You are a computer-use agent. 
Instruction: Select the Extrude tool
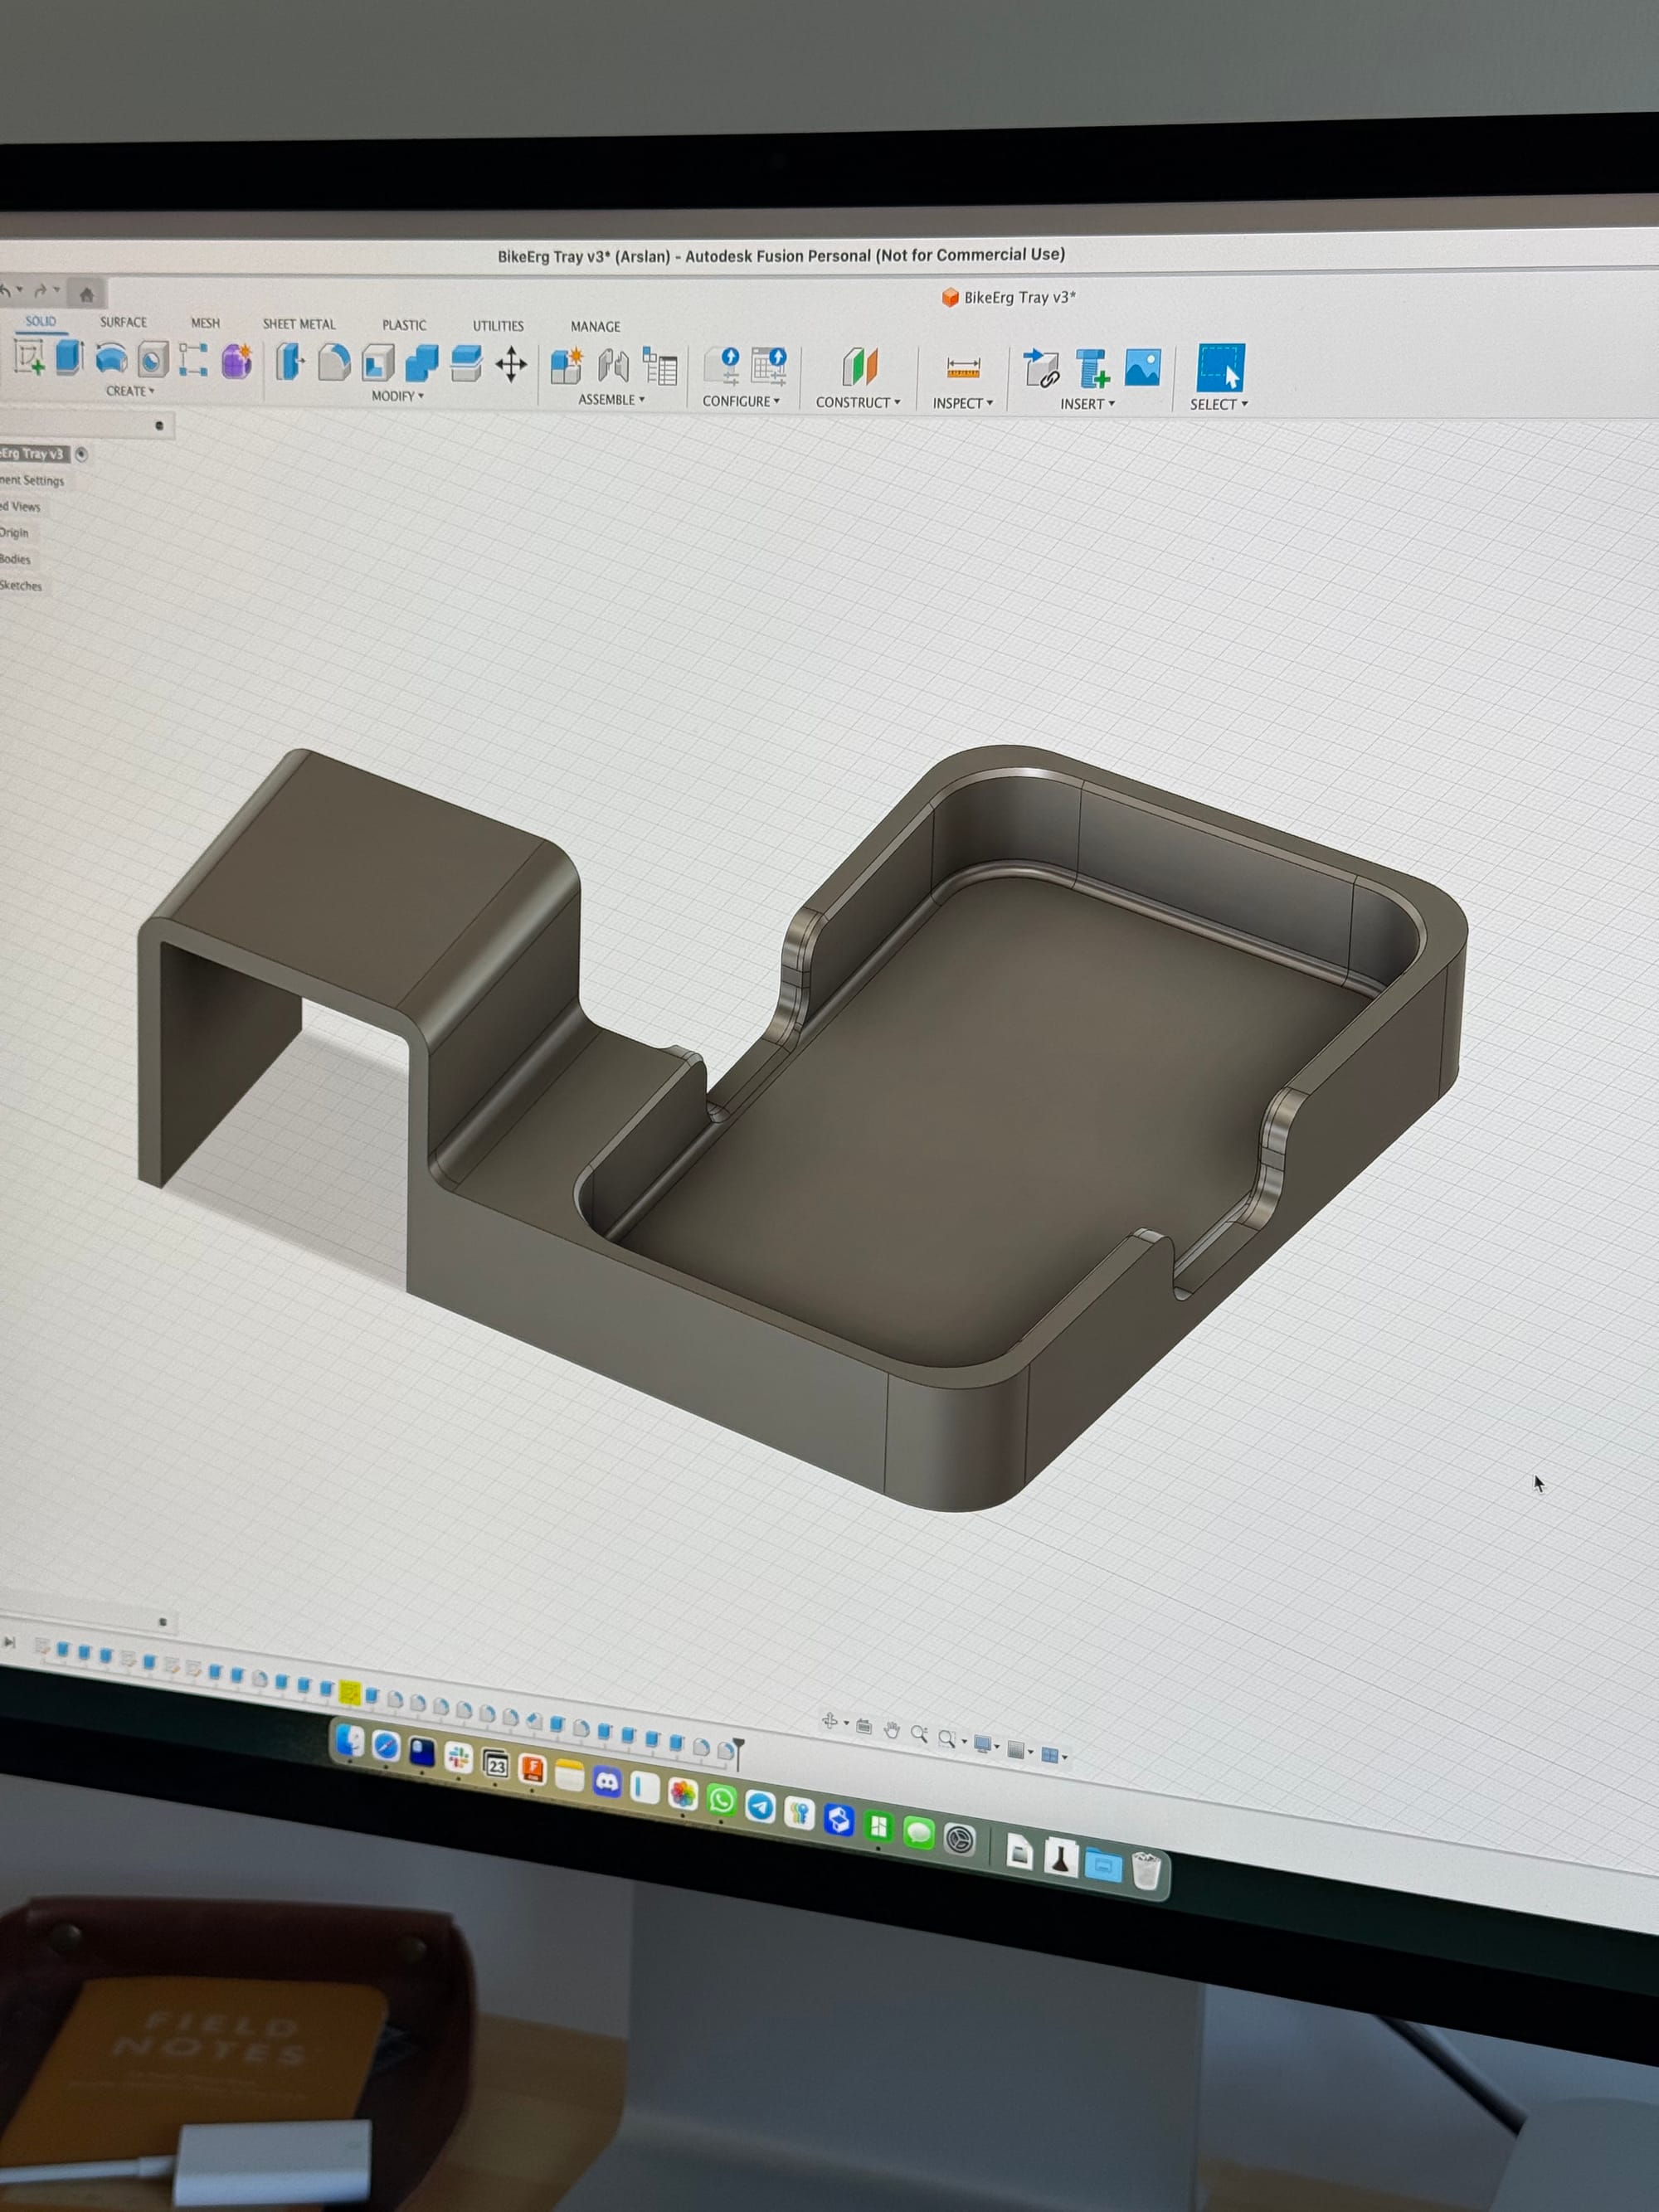(69, 357)
